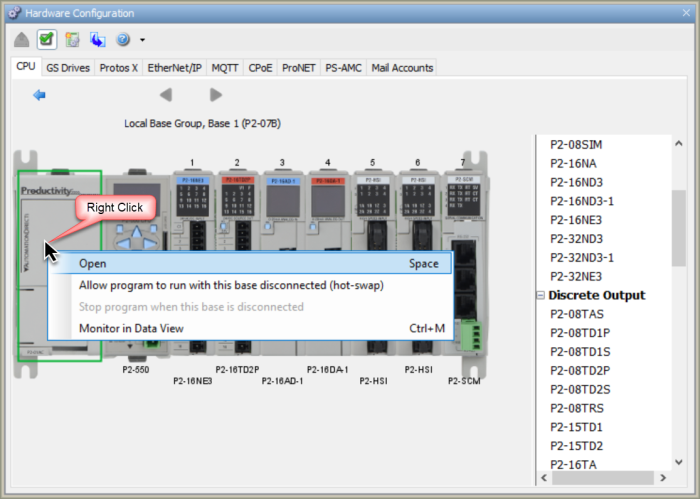Open the toolbar overflow dropdown arrow
This screenshot has width=700, height=499.
click(143, 41)
